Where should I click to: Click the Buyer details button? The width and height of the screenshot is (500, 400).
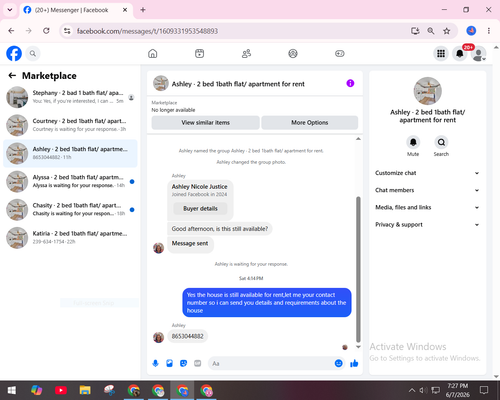coord(200,209)
